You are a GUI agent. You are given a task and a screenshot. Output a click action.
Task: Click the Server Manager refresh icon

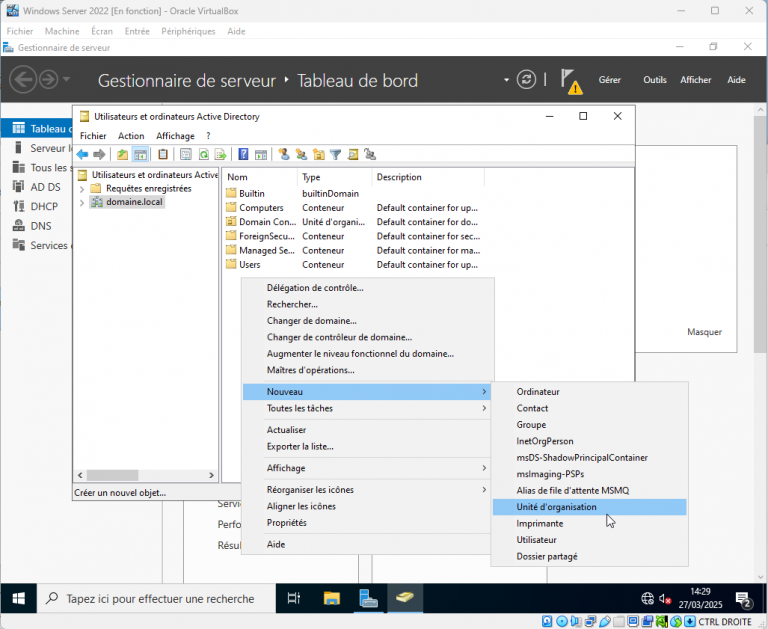point(527,79)
